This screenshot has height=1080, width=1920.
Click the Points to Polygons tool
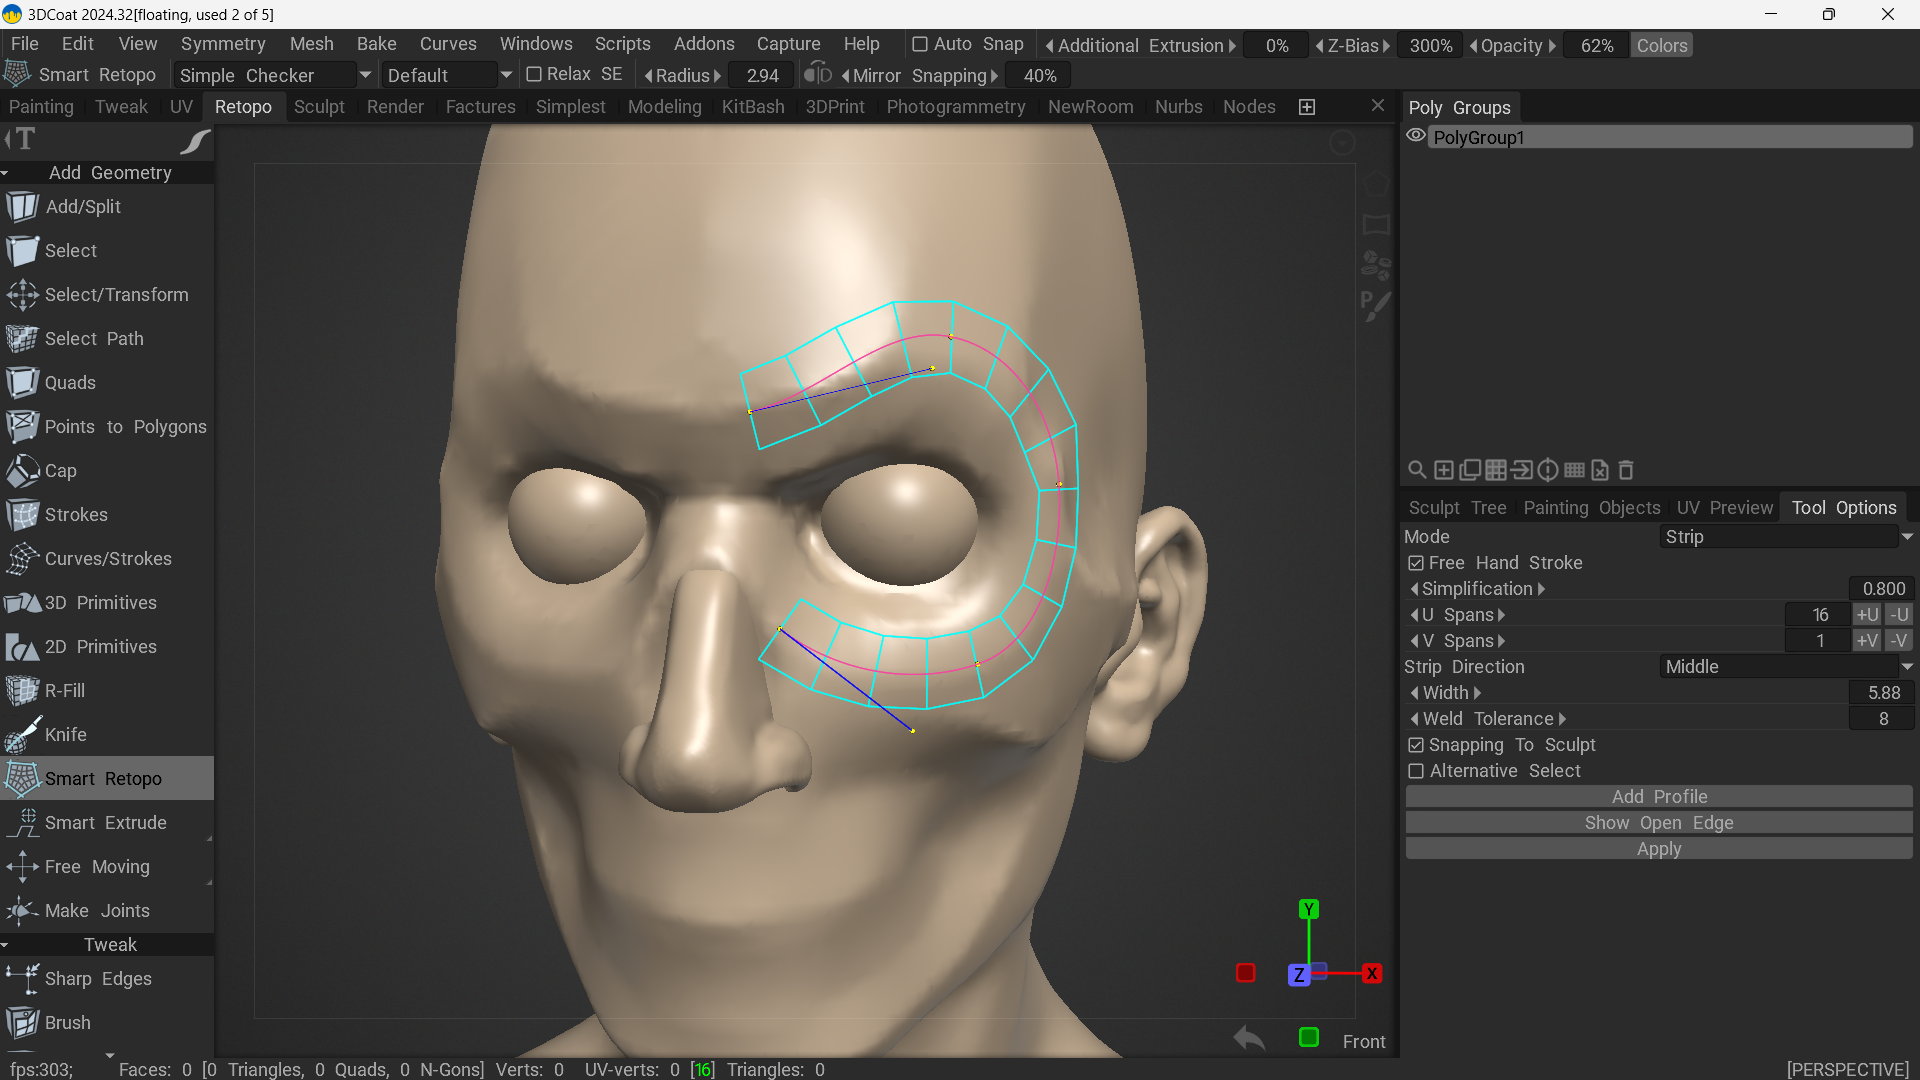125,427
